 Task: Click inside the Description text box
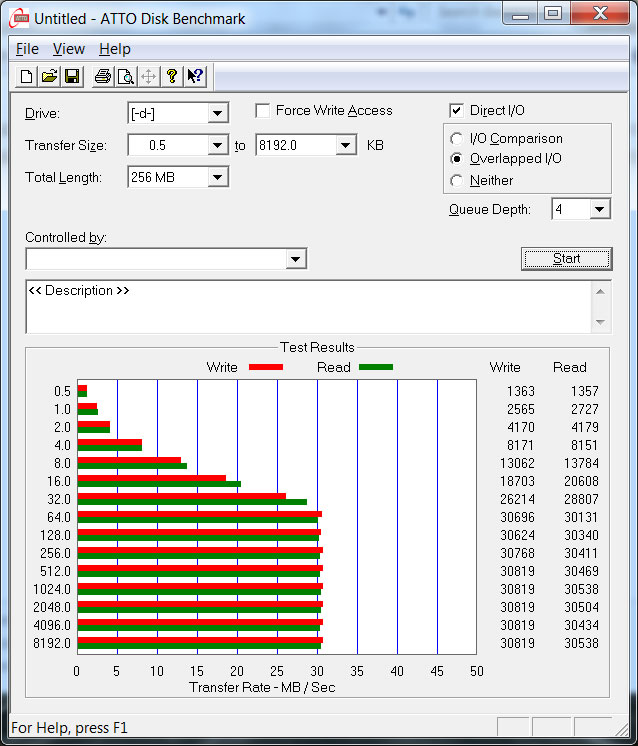click(x=308, y=307)
